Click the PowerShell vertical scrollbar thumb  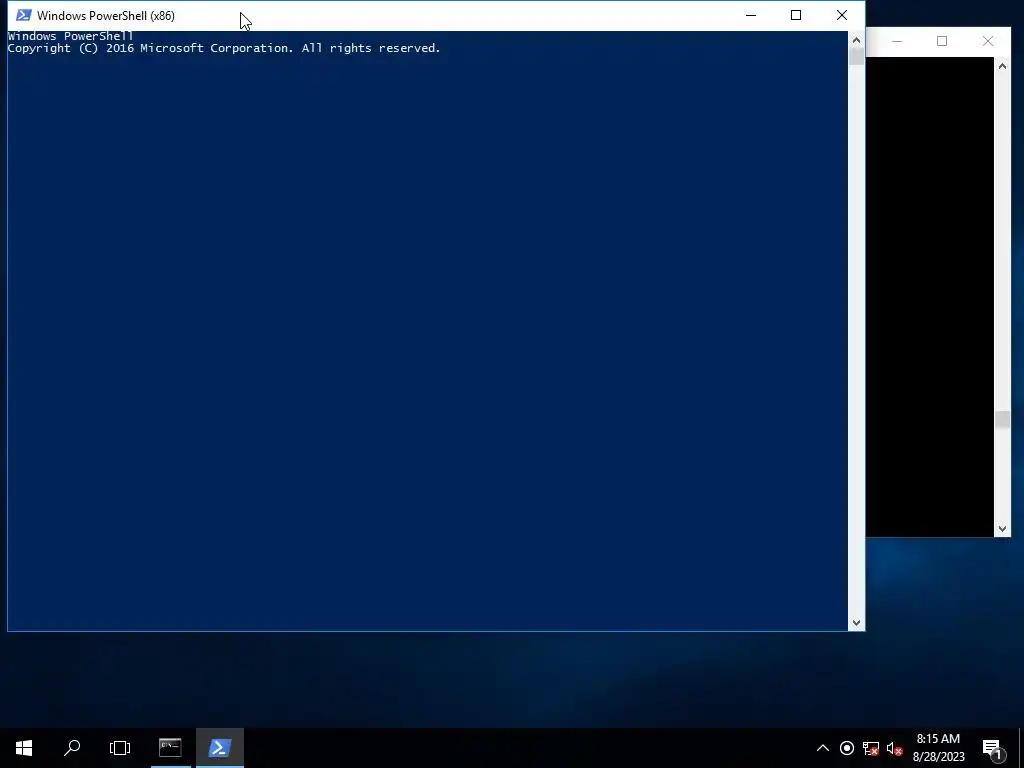pyautogui.click(x=856, y=57)
